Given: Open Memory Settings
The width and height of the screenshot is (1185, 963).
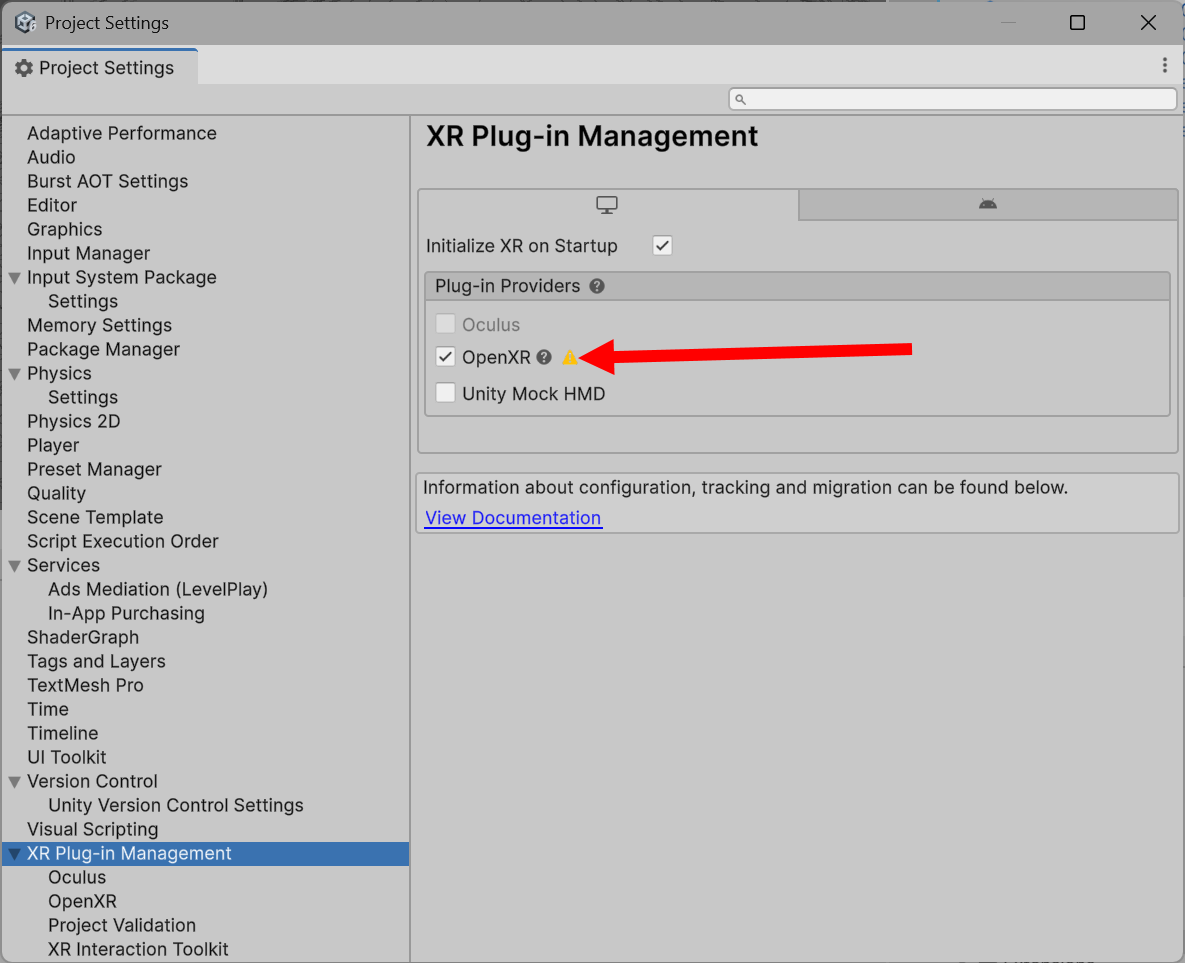Looking at the screenshot, I should coord(100,325).
